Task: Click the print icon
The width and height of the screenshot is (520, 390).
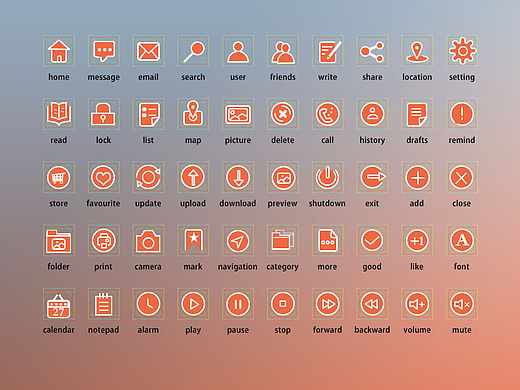Action: pyautogui.click(x=104, y=241)
